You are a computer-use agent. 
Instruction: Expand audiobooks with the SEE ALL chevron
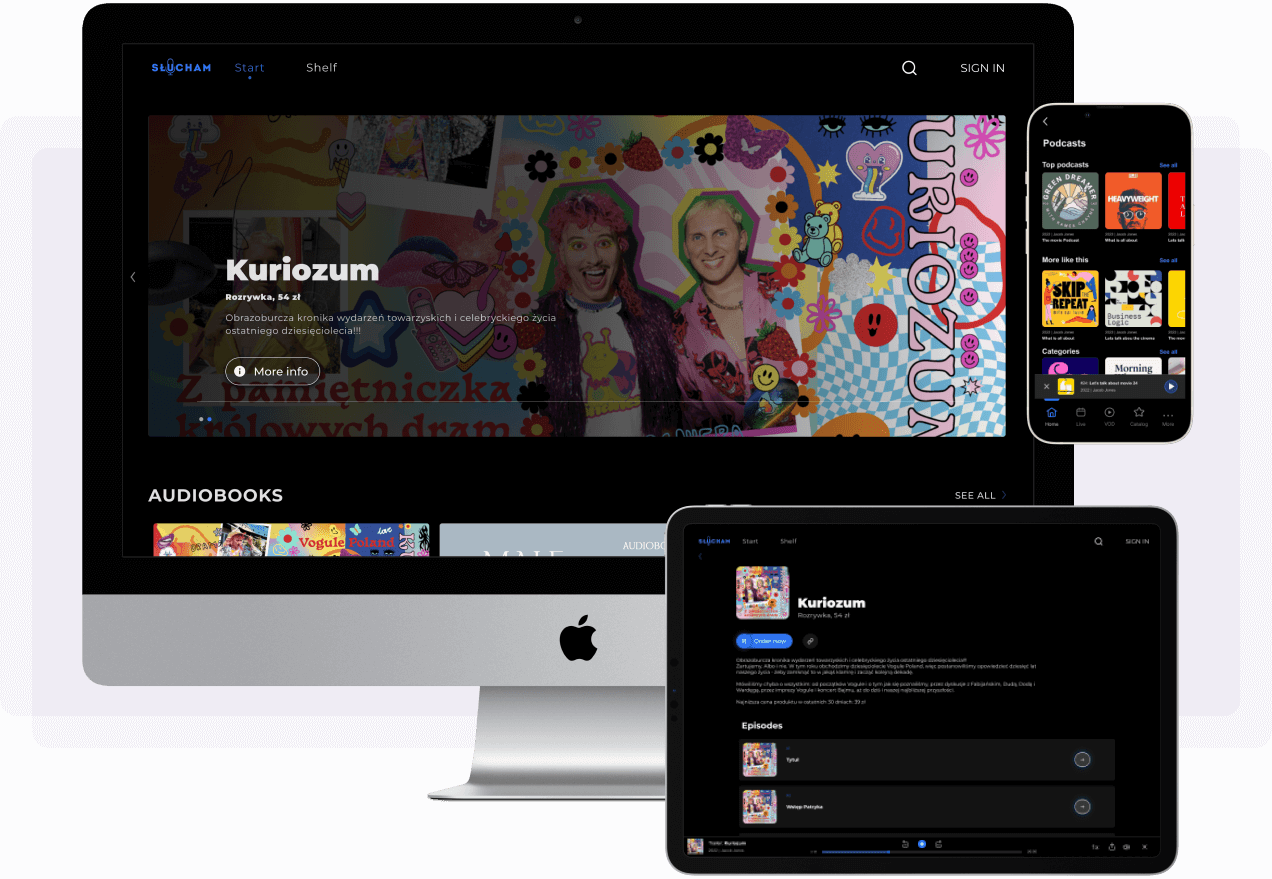[x=1003, y=495]
